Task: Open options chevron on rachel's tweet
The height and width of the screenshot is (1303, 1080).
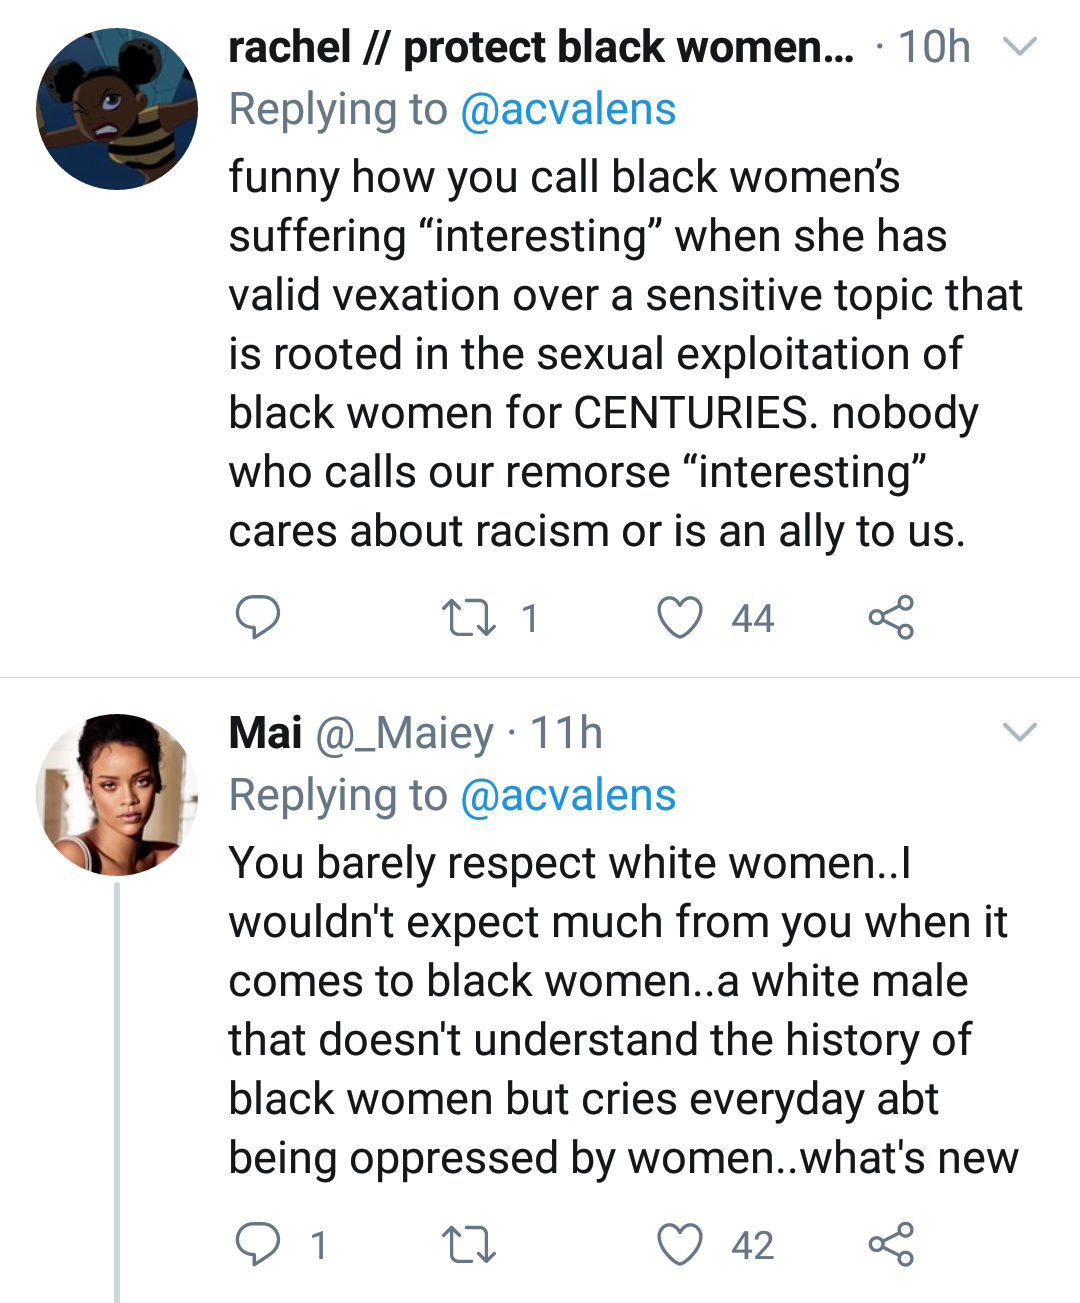Action: pos(1019,47)
